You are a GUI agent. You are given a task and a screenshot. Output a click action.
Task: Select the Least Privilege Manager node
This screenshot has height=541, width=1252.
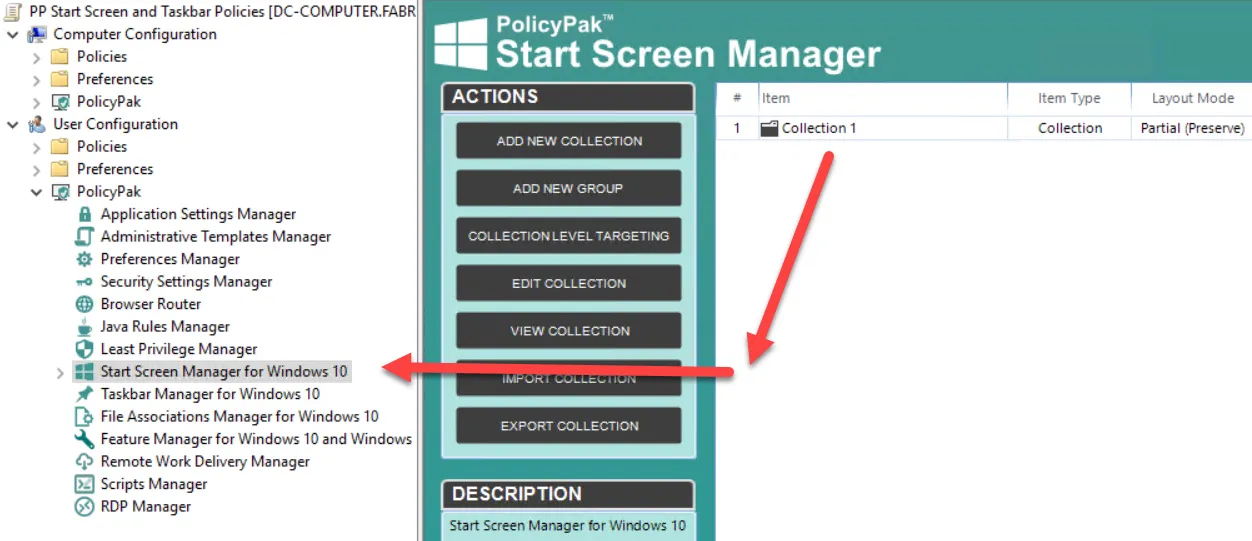(x=179, y=349)
